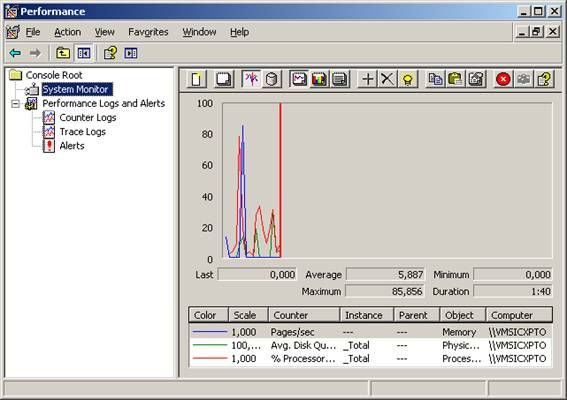This screenshot has height=400, width=567.
Task: Select the Avg. Disk Queue counter row
Action: [x=370, y=345]
